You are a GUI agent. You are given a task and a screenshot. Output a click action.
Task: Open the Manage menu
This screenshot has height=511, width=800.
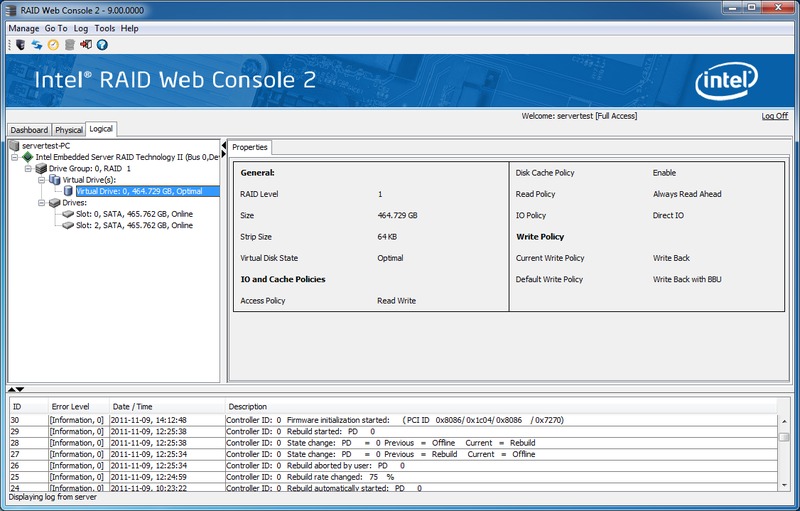click(24, 29)
